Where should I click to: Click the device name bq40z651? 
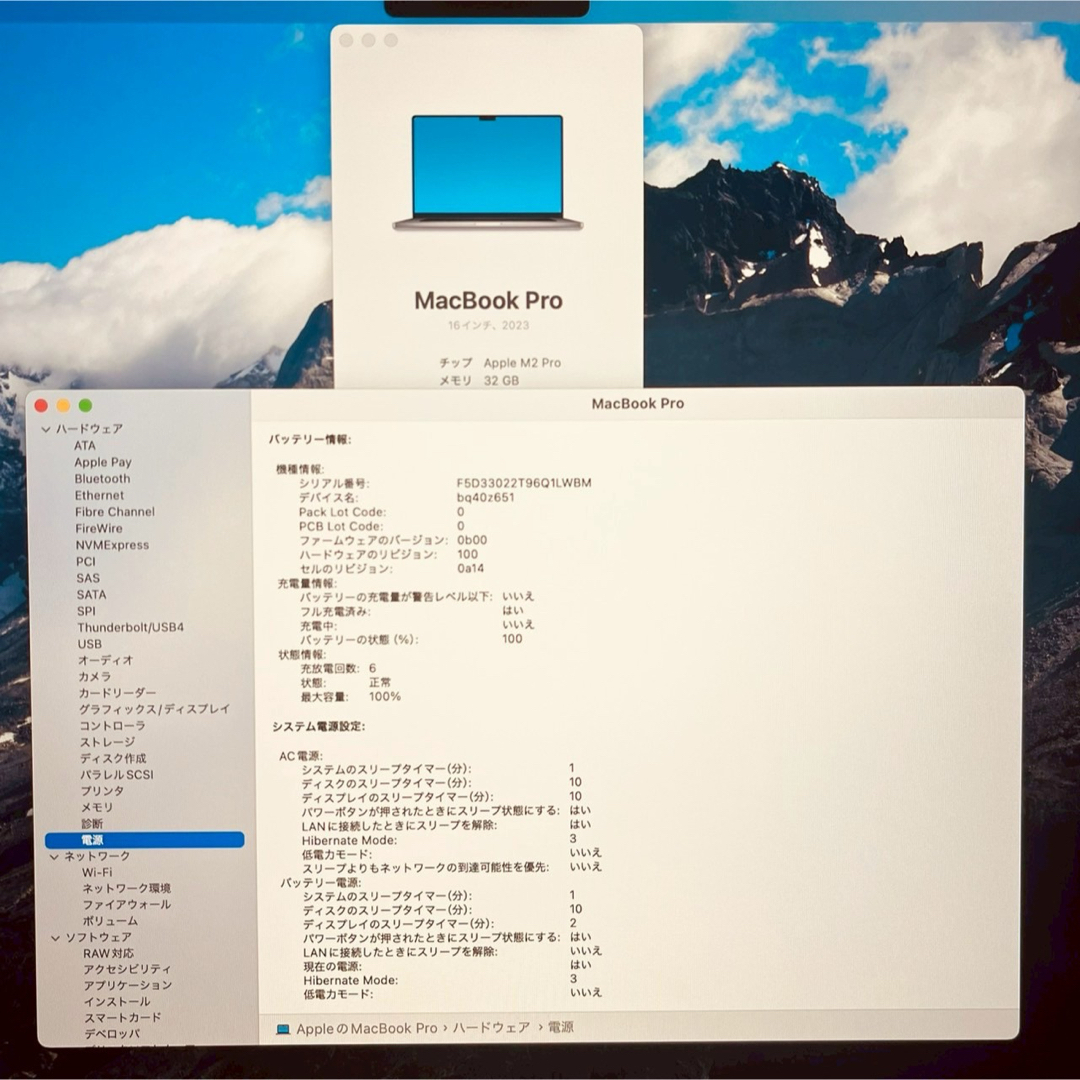click(x=486, y=497)
